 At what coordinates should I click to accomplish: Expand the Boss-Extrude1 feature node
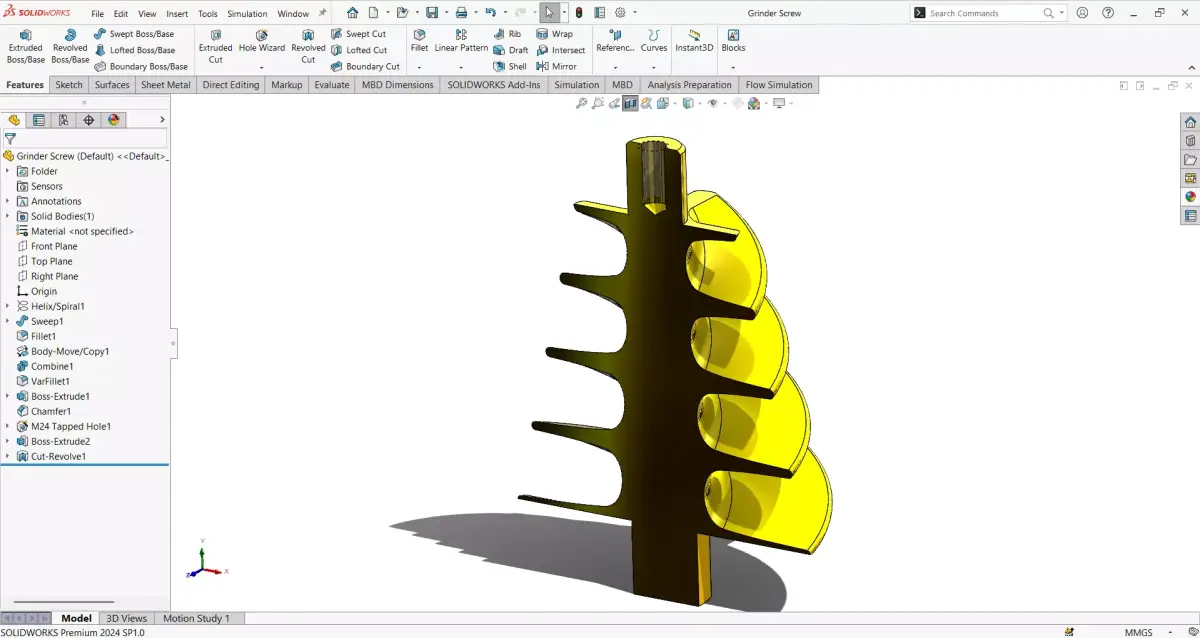point(7,396)
